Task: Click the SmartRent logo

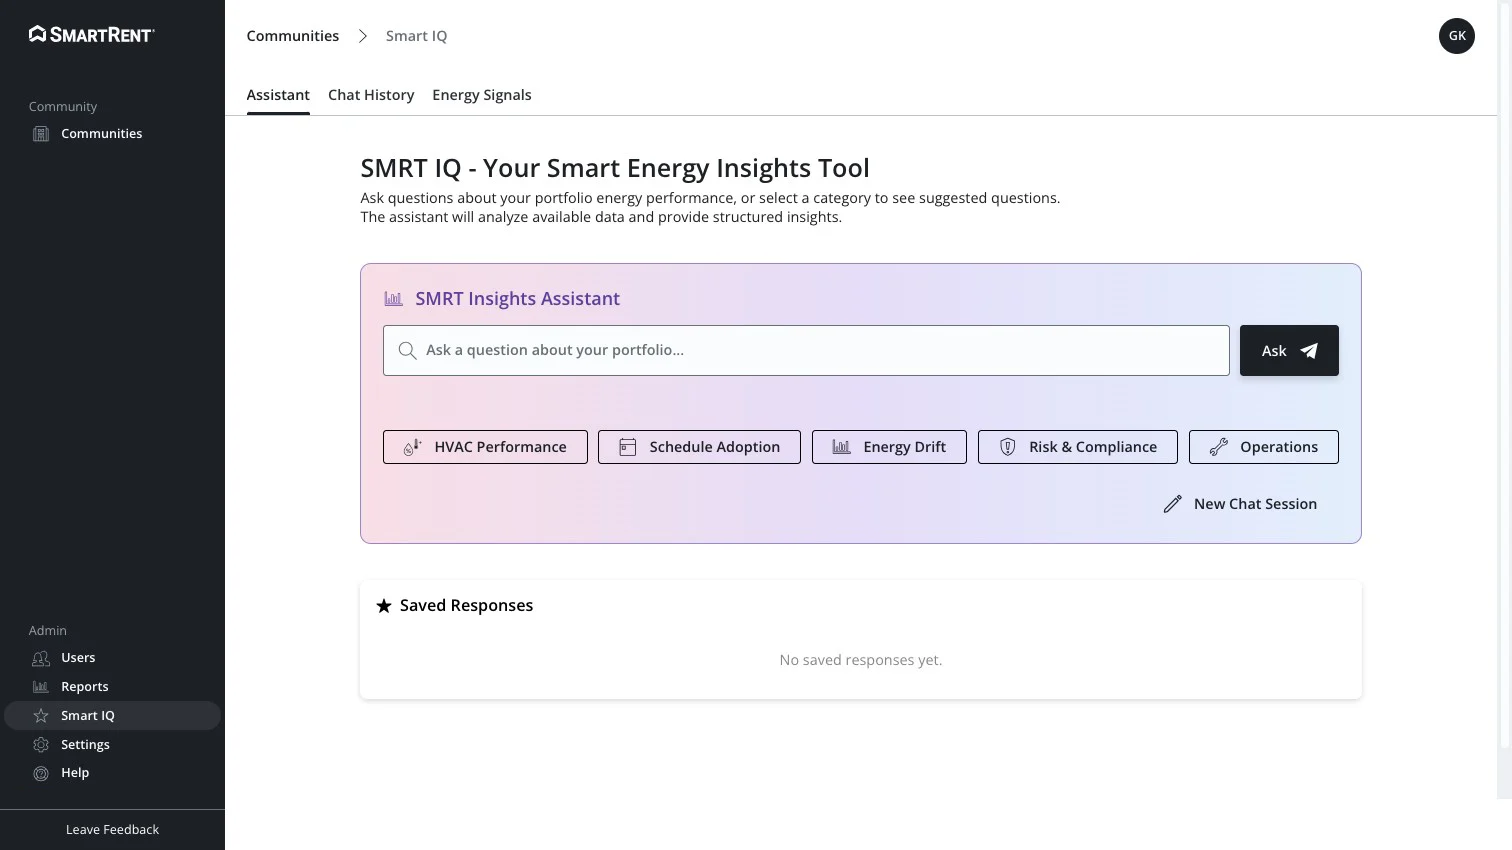Action: tap(92, 35)
